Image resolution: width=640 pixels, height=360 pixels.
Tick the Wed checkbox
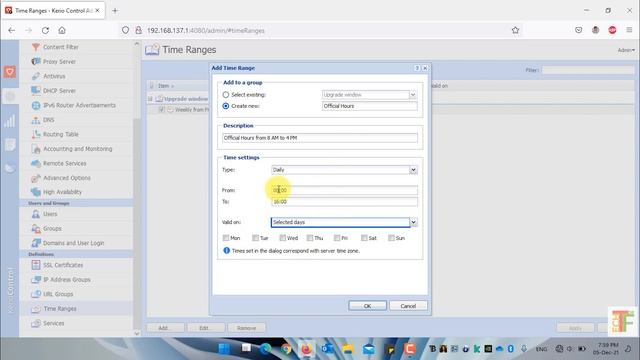click(282, 238)
